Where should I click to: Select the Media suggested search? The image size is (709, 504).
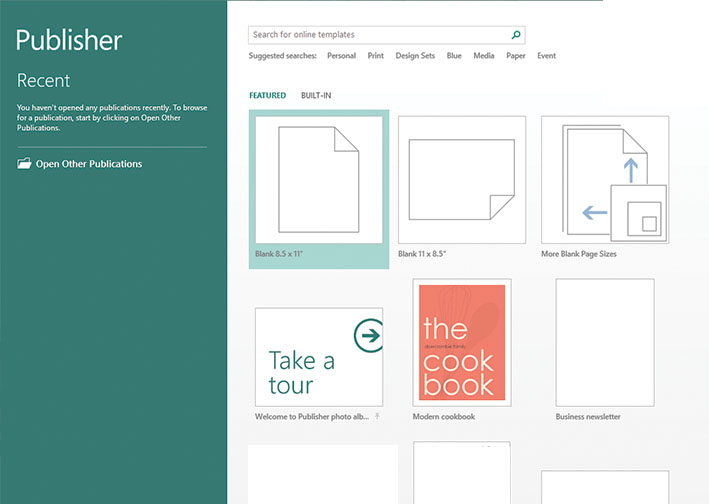coord(484,56)
